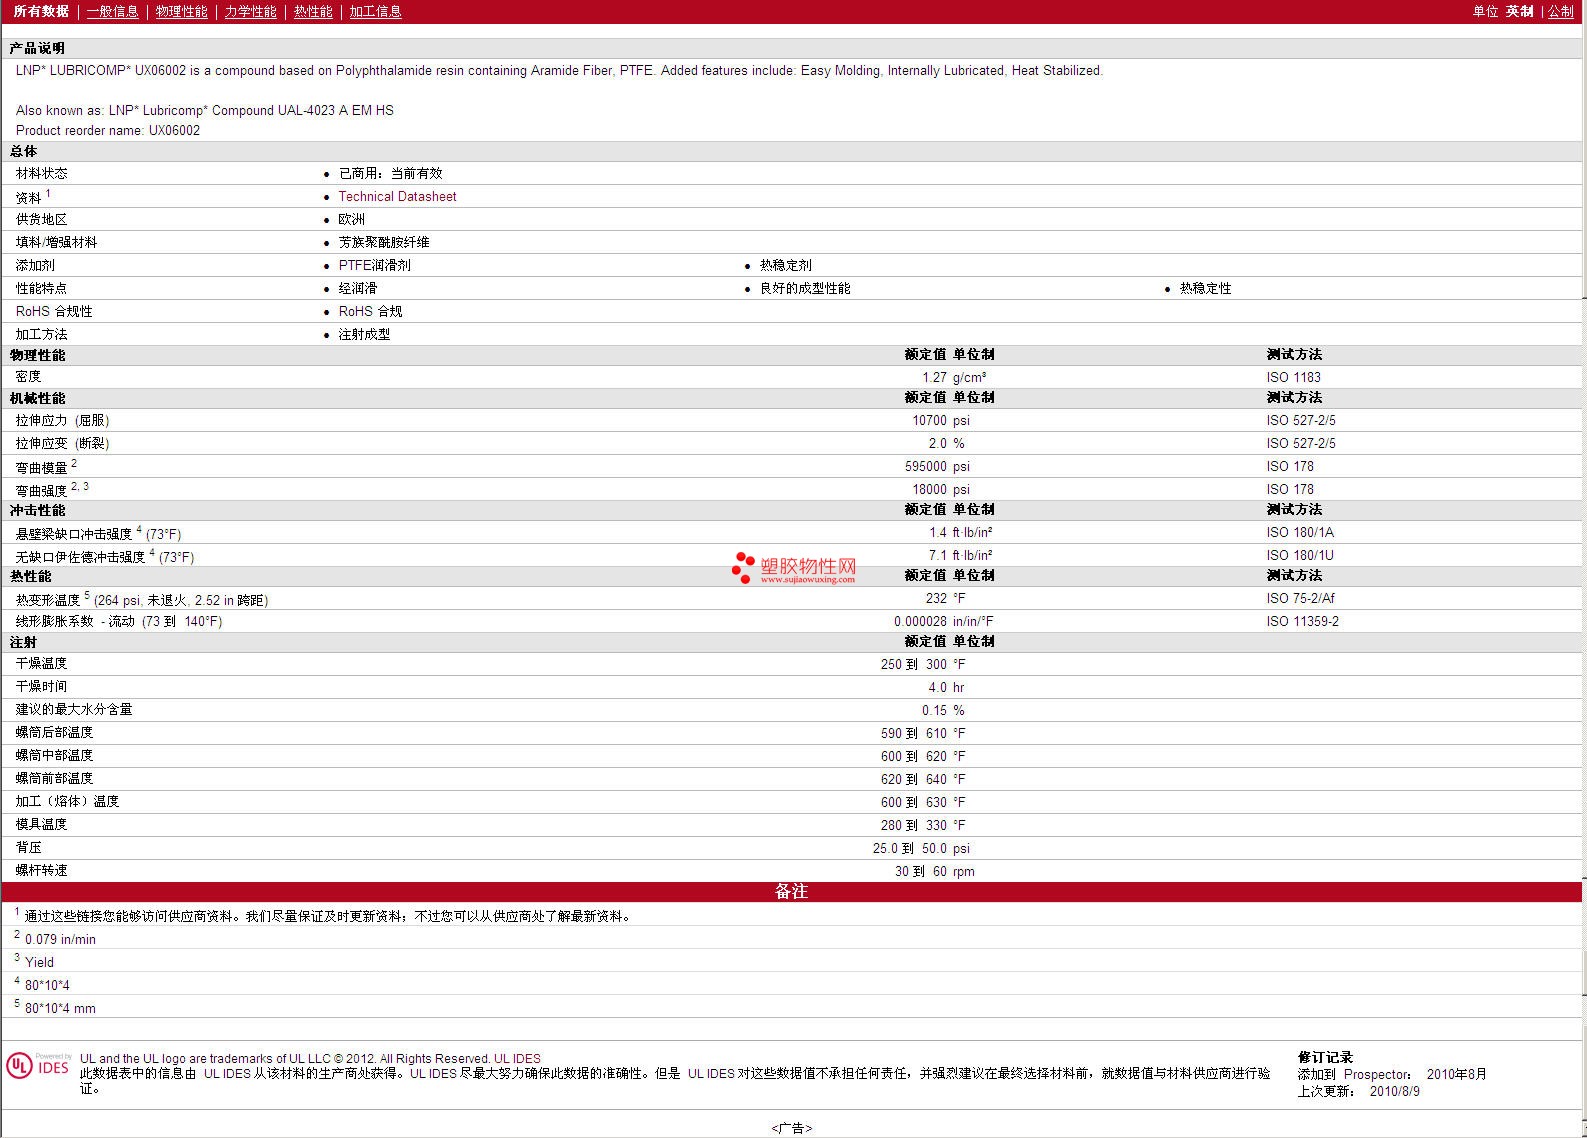Select the 热变形温度 value 232
The width and height of the screenshot is (1587, 1138).
(x=936, y=598)
